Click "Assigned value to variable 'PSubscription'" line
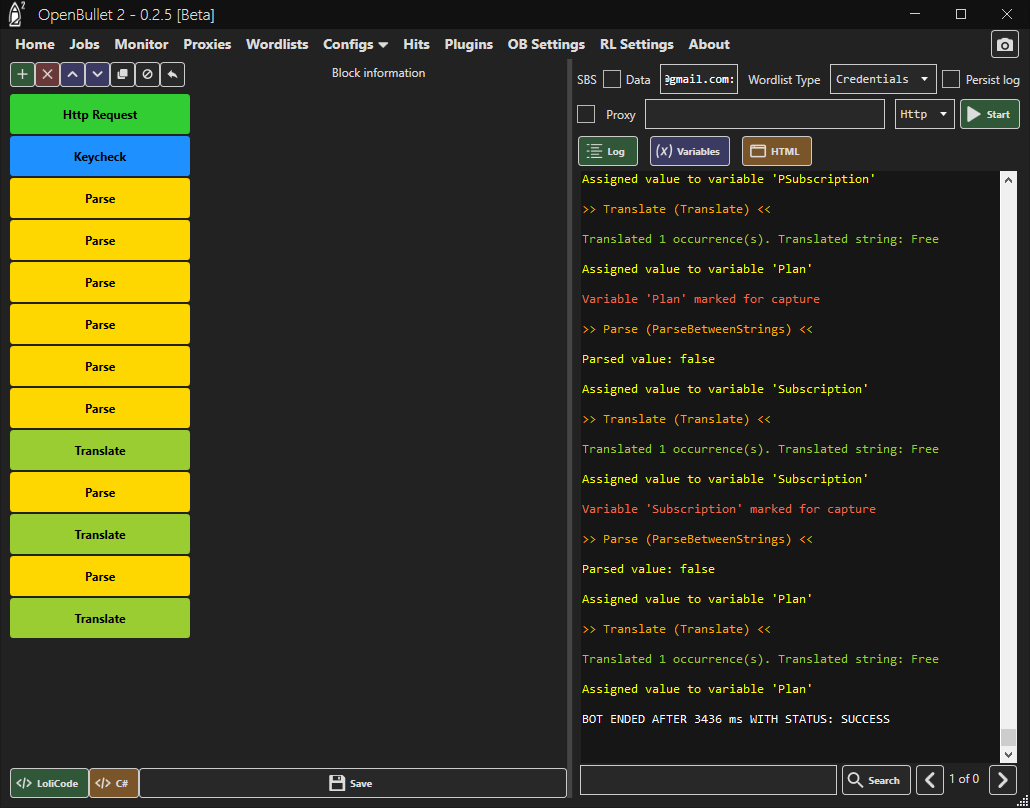1030x808 pixels. 728,179
